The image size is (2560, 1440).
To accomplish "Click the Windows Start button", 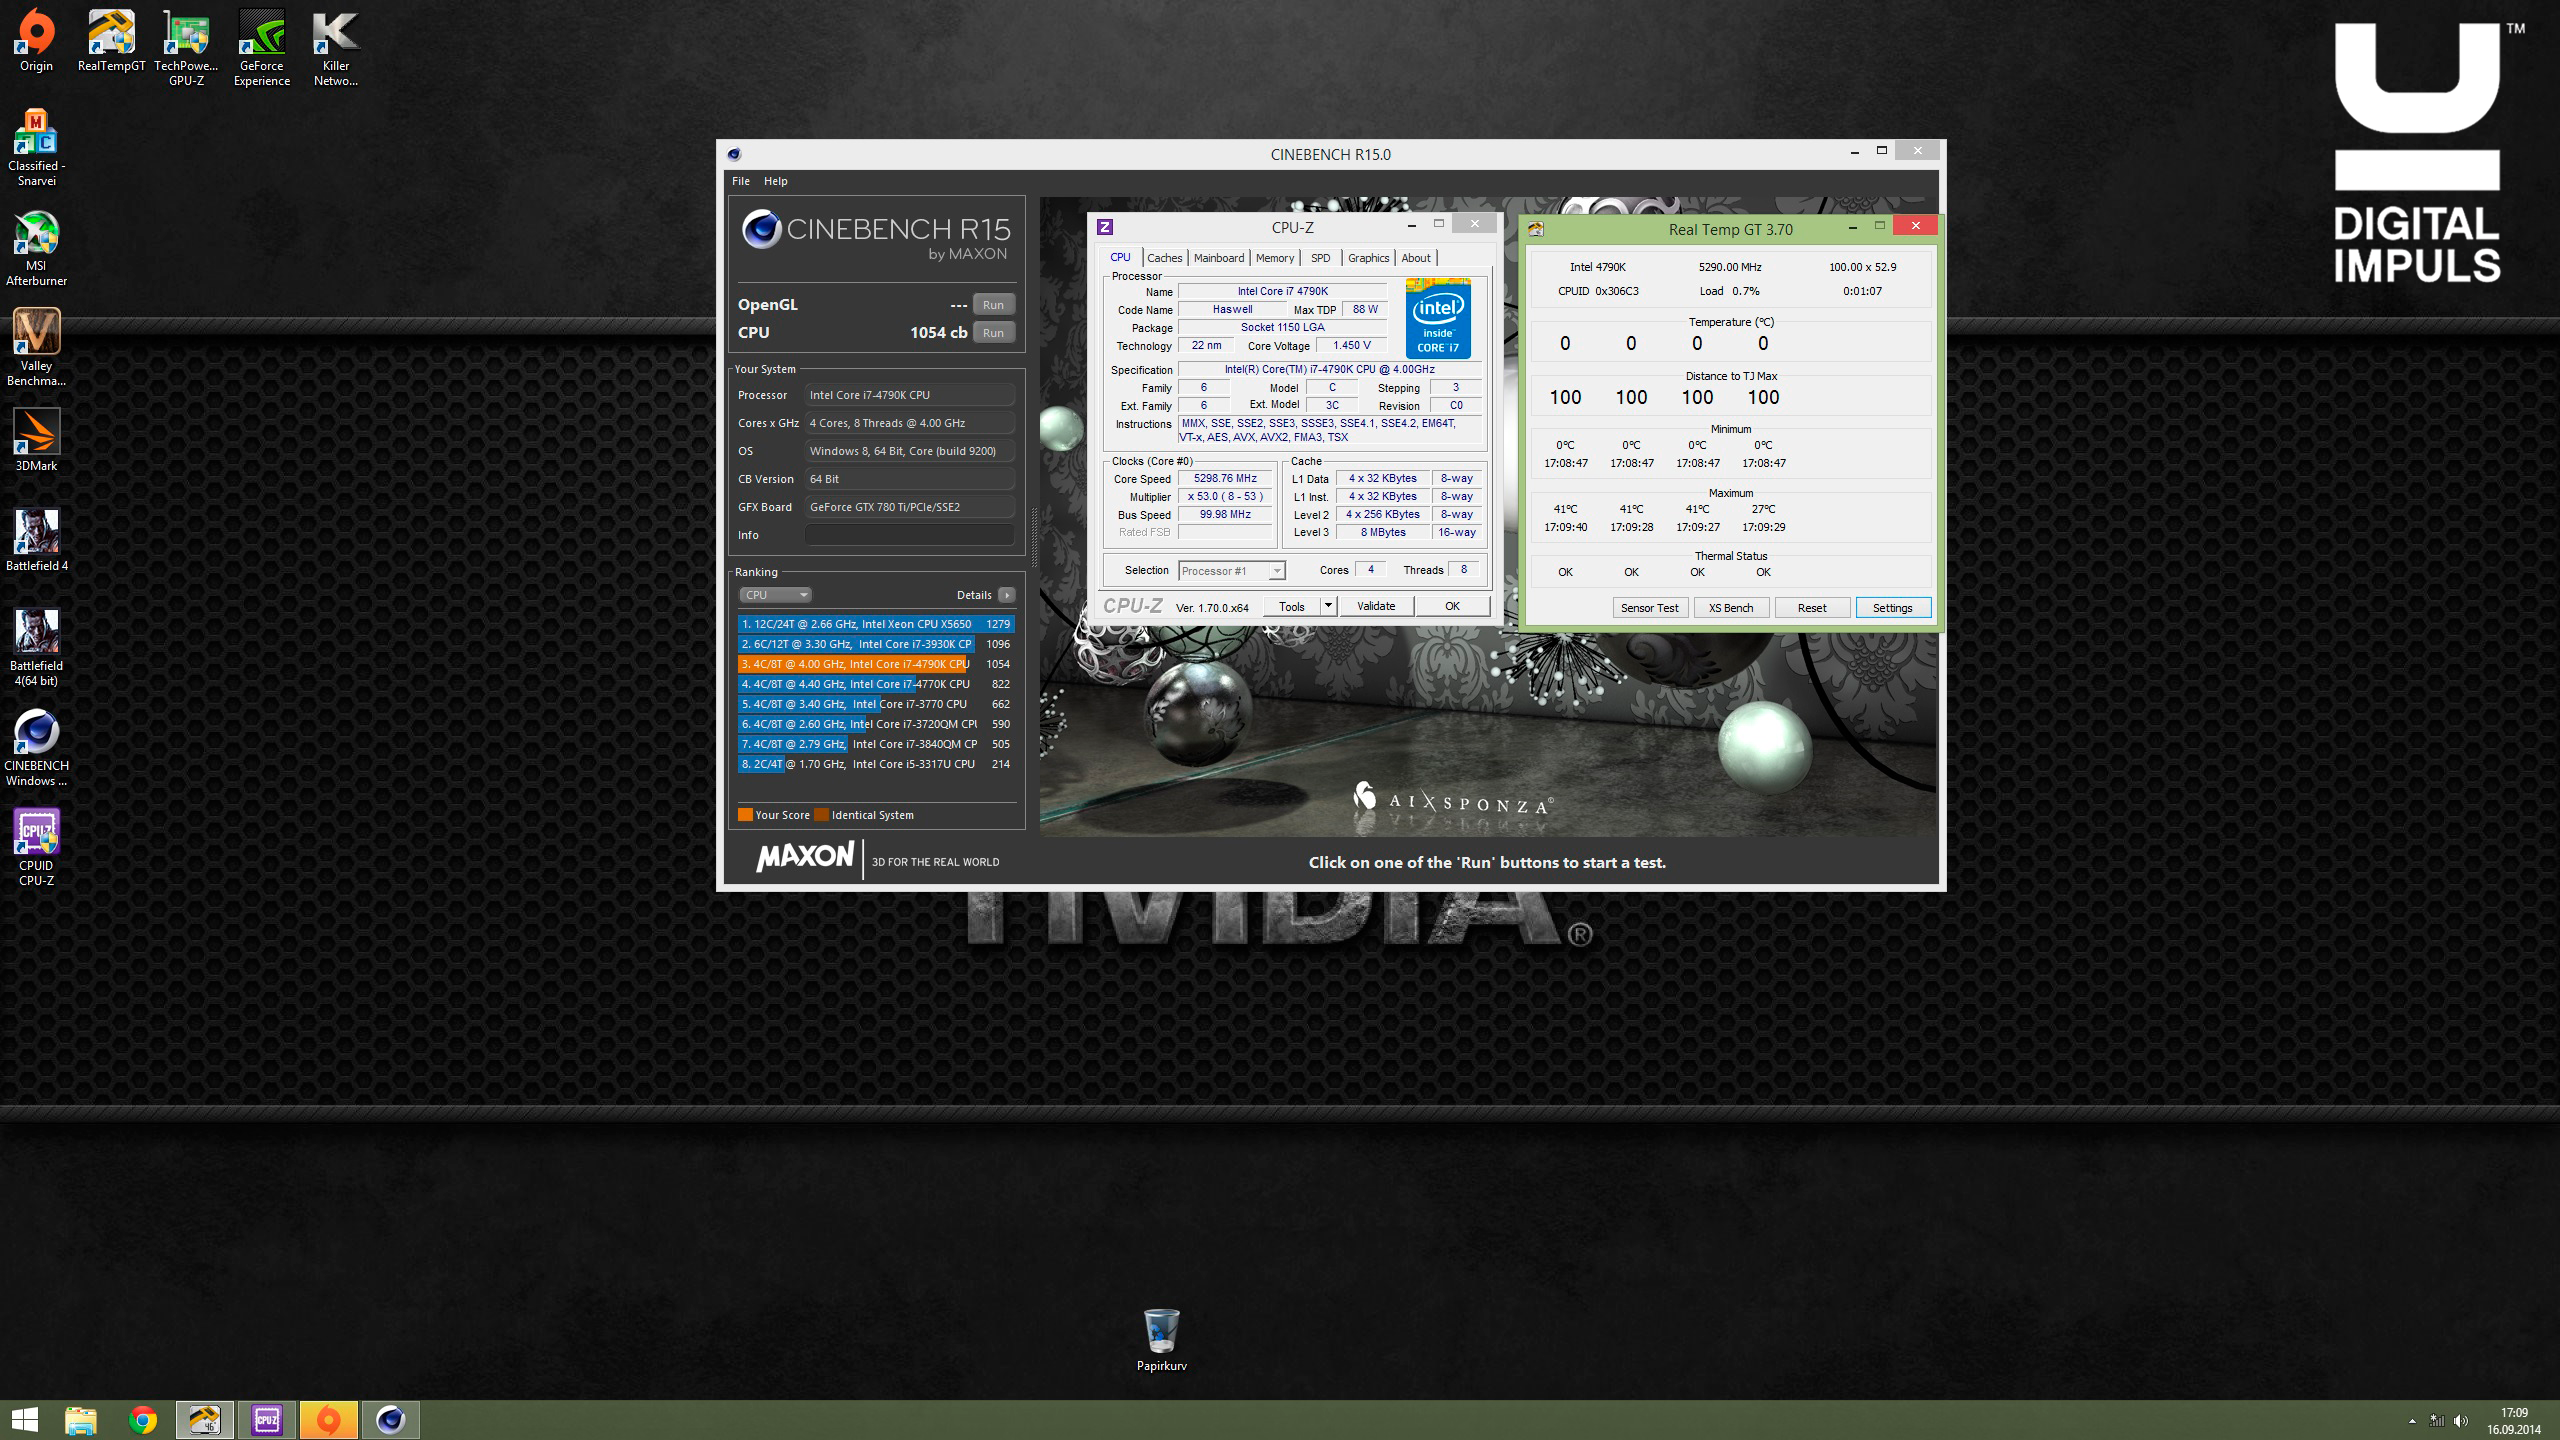I will click(24, 1420).
